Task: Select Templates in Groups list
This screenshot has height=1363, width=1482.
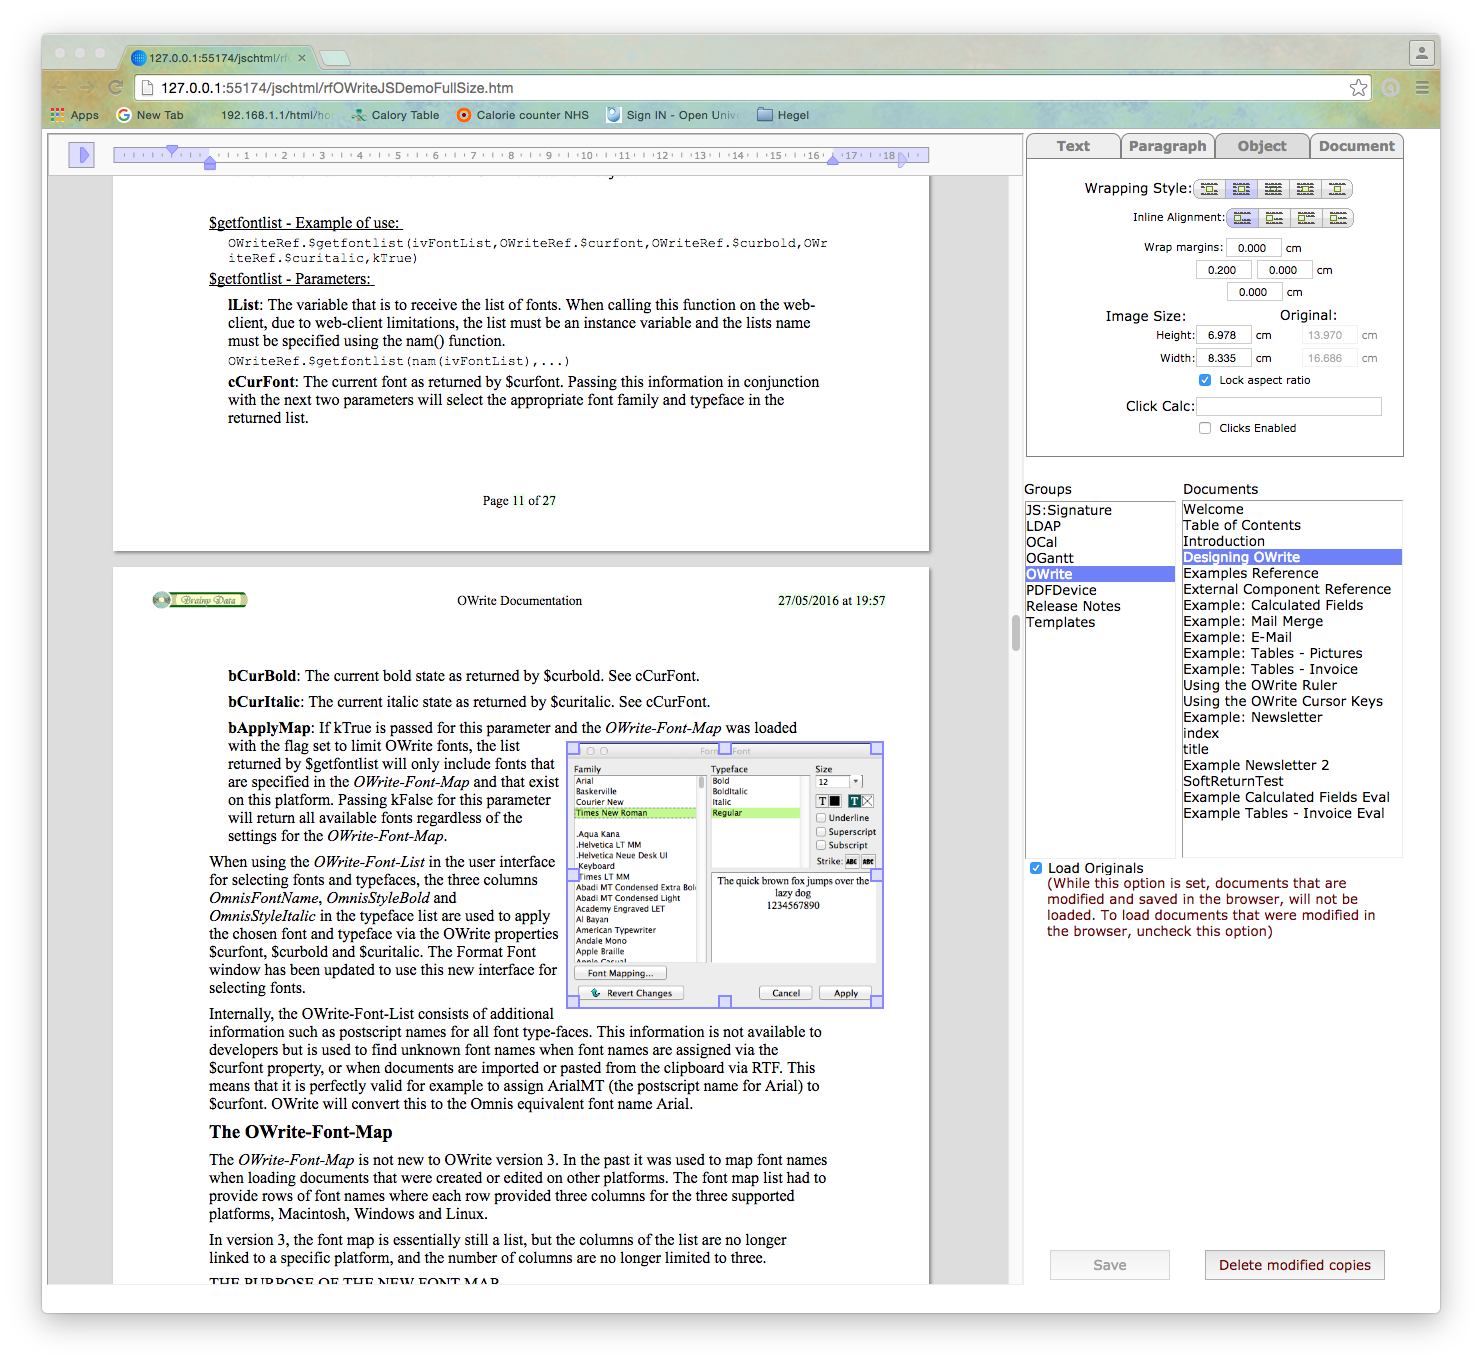Action: coord(1100,622)
